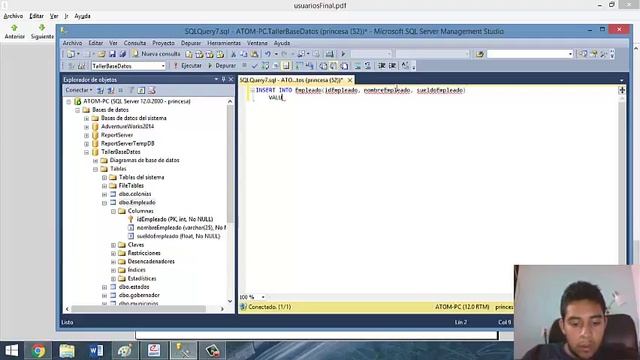Screen dimensions: 640x360
Task: Click the Siguiente arrow in the PDF viewer window
Action: coord(42,31)
